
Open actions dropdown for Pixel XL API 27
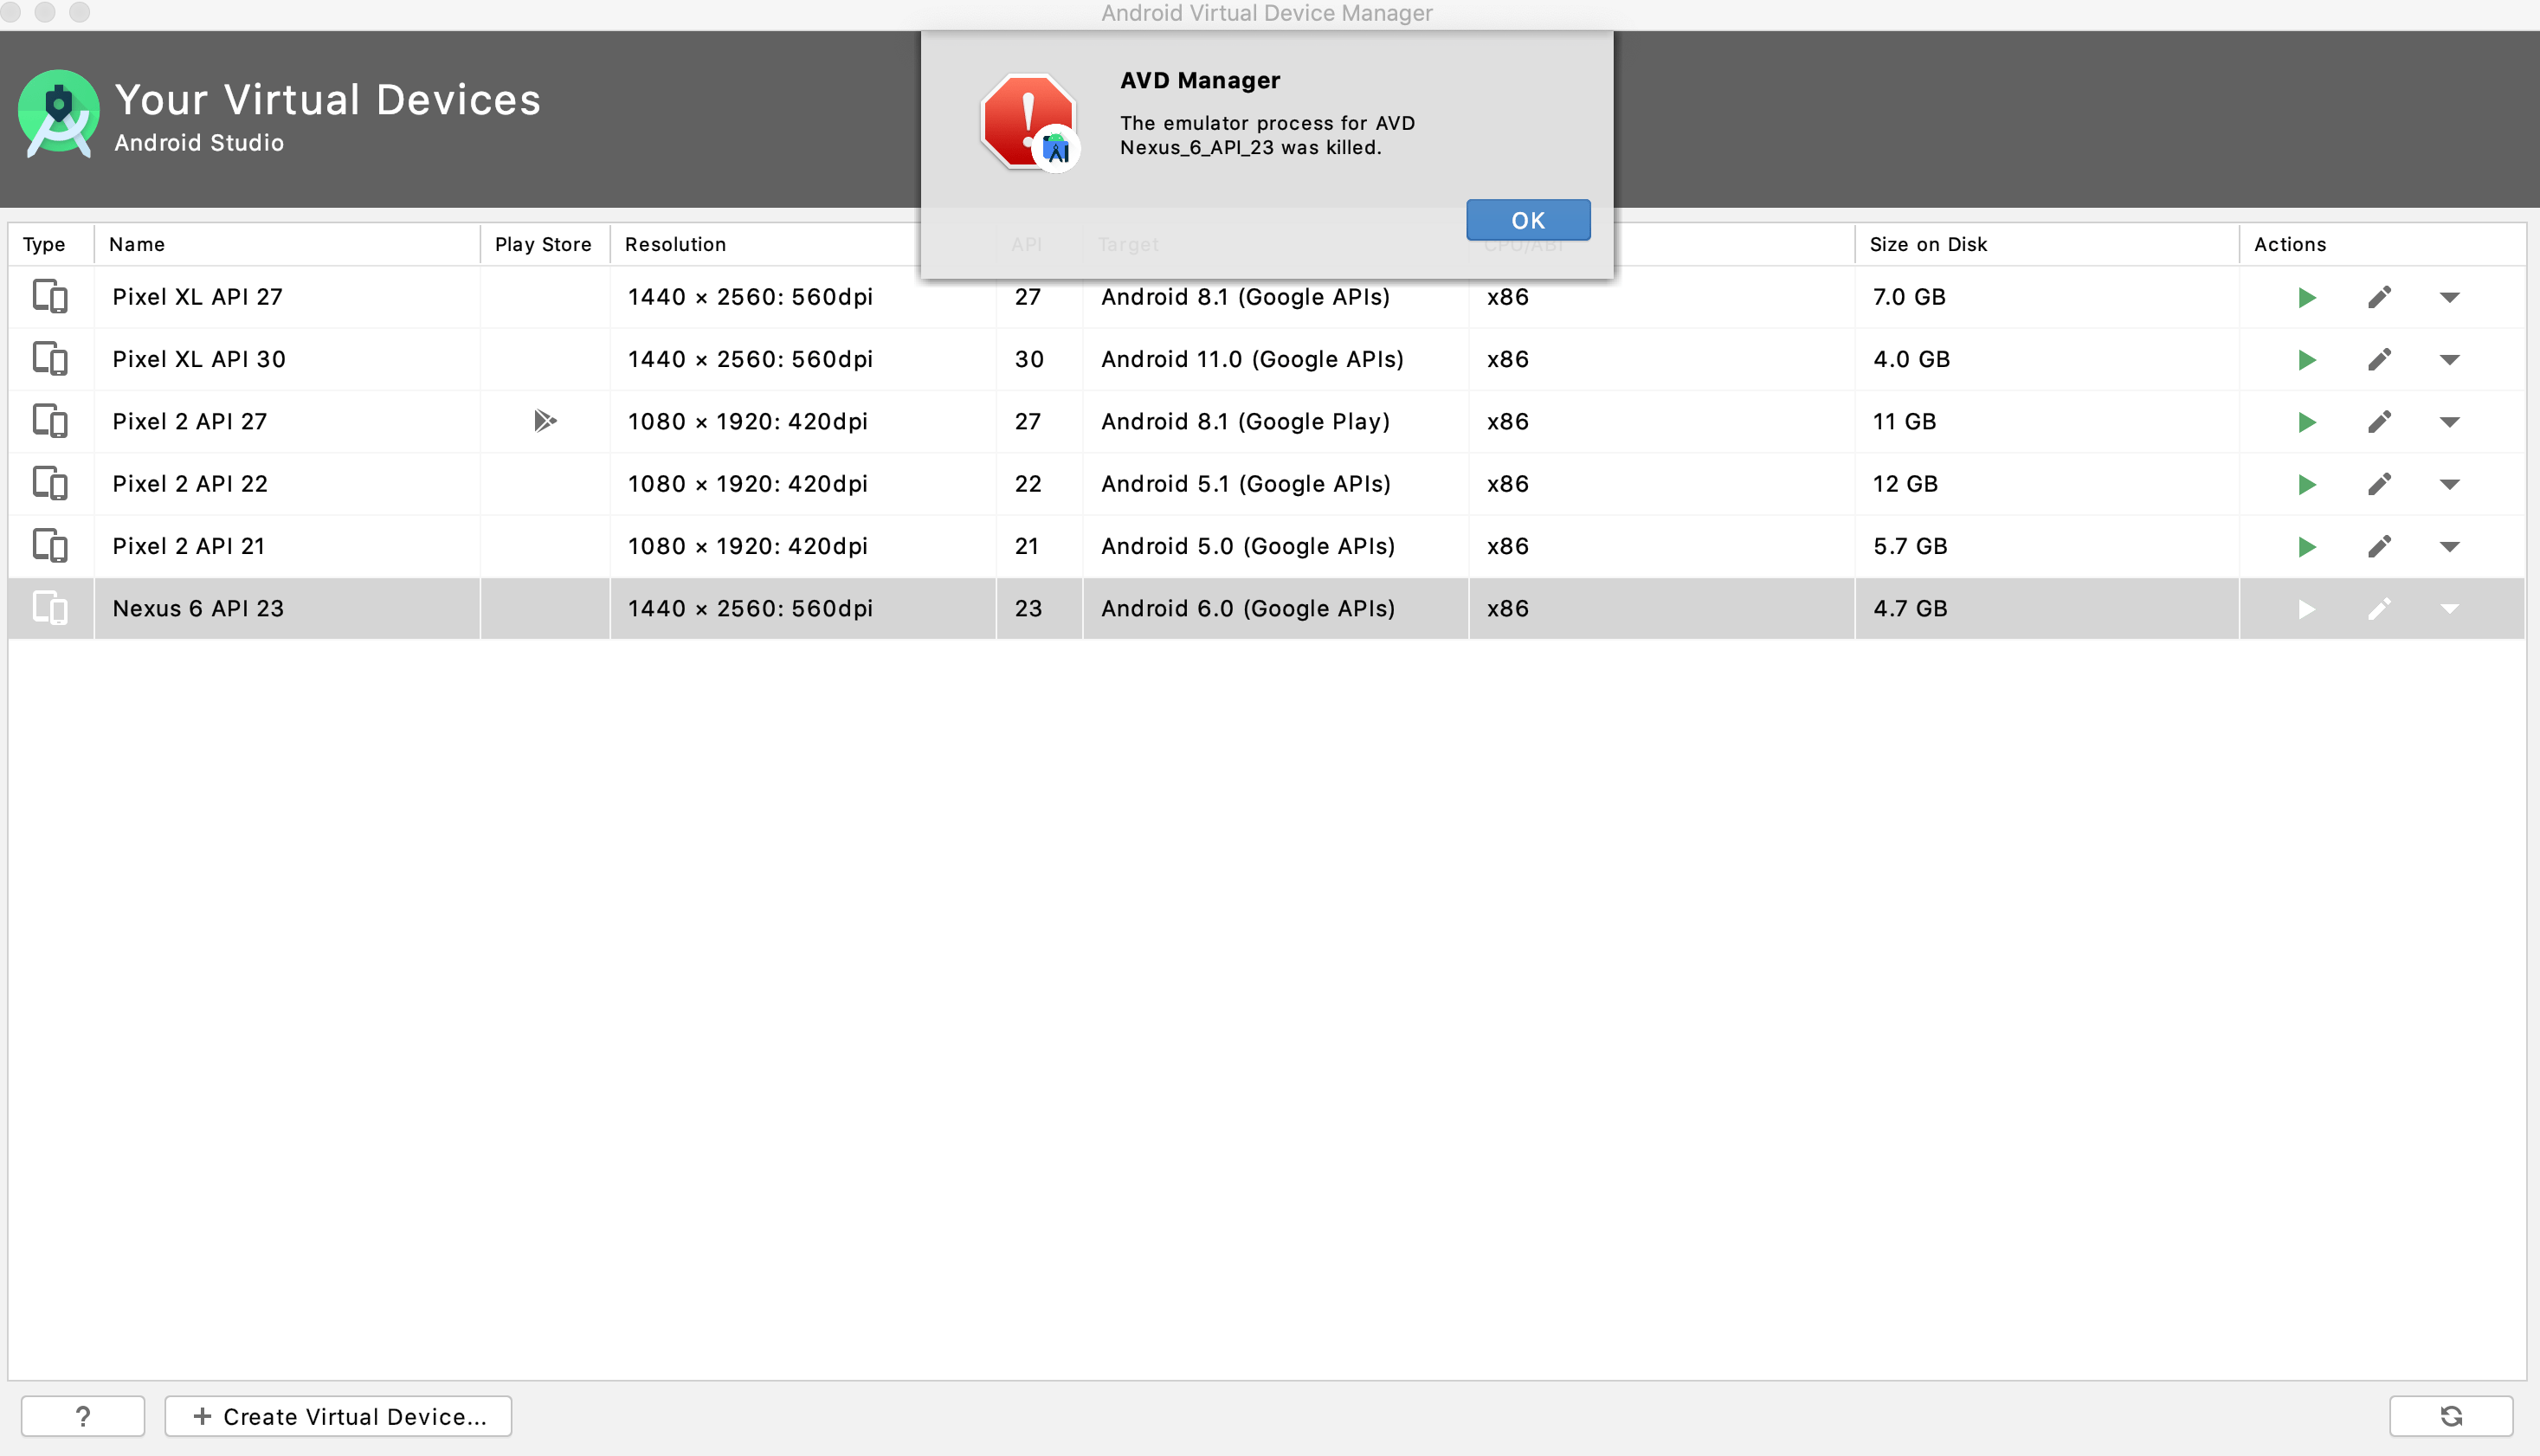[x=2449, y=297]
